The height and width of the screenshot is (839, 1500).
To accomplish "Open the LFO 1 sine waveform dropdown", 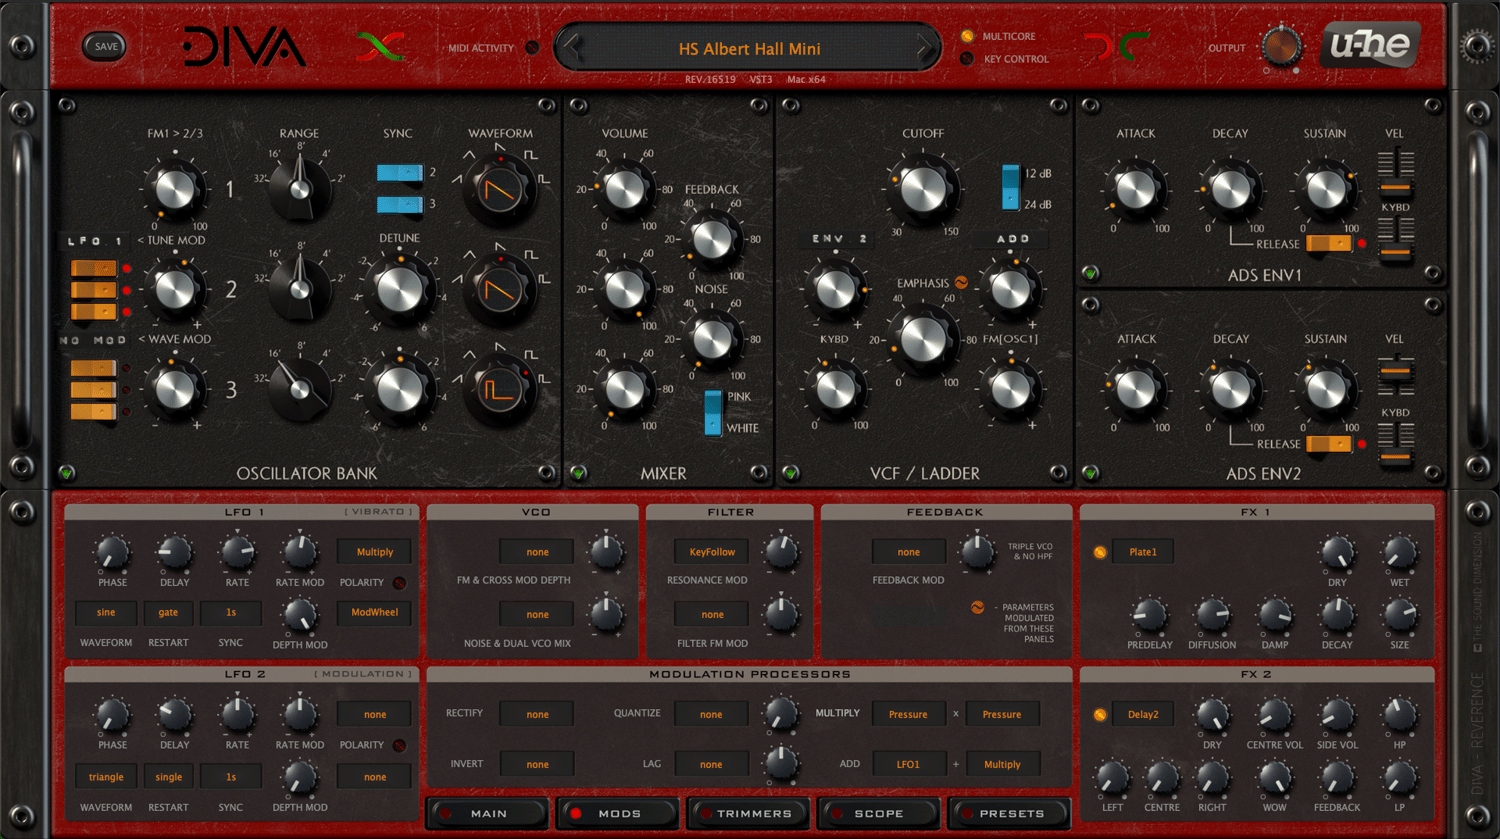I will pos(106,613).
